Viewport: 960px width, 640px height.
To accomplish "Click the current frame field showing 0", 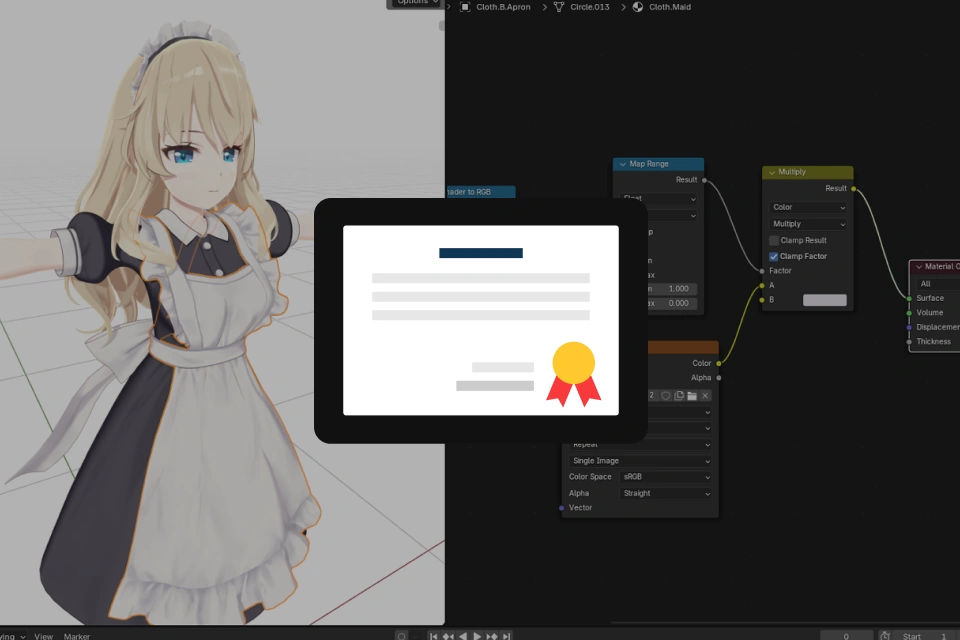I will (x=846, y=636).
